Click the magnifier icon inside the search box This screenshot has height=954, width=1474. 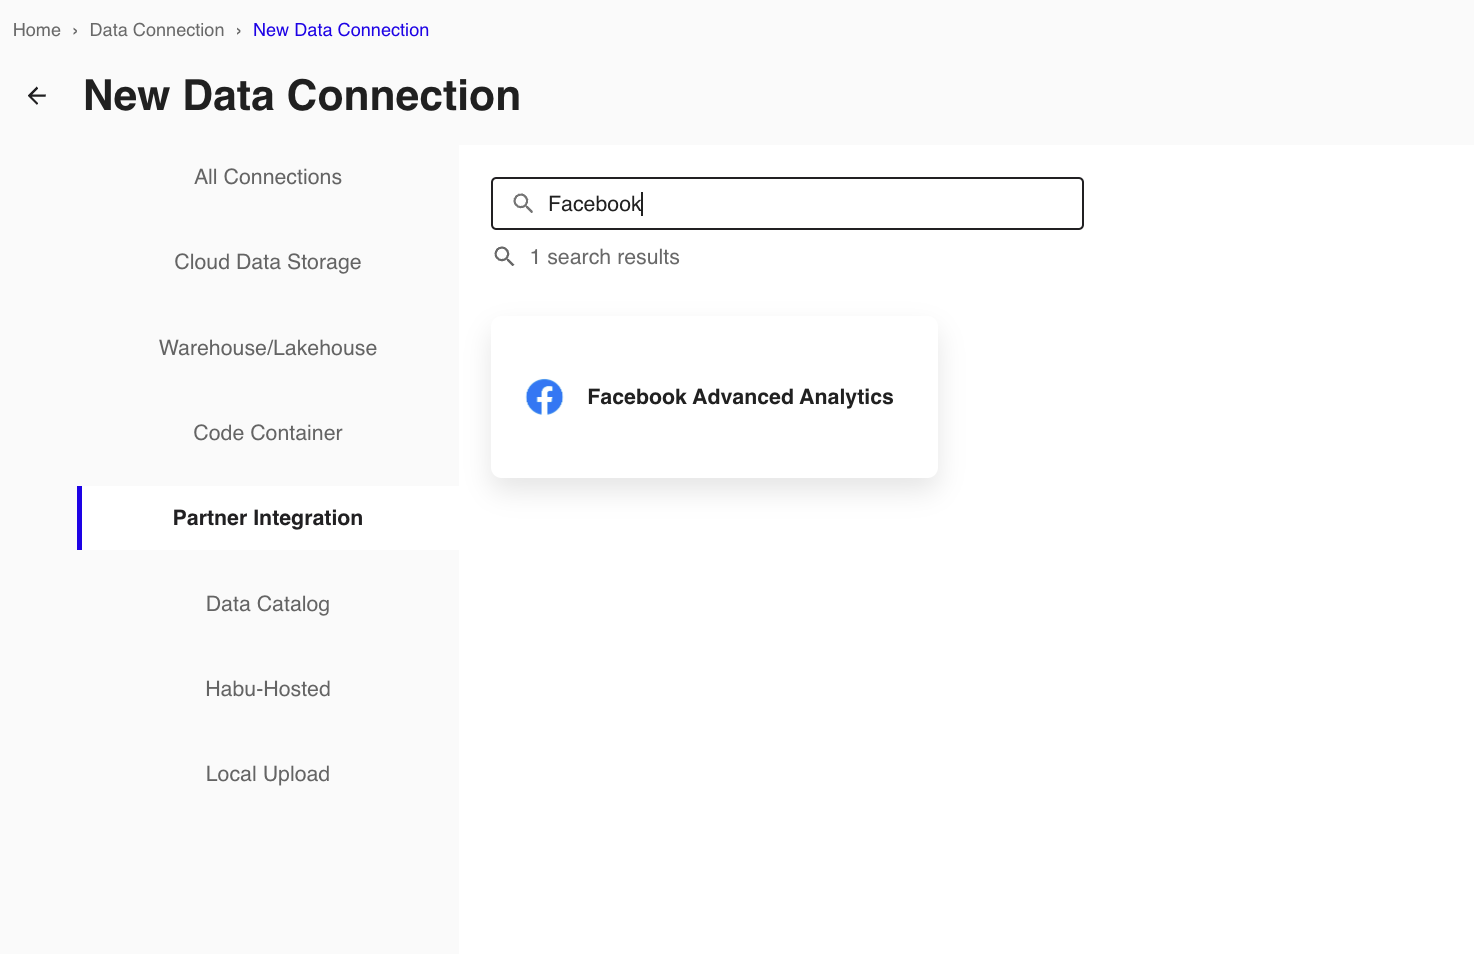[523, 204]
